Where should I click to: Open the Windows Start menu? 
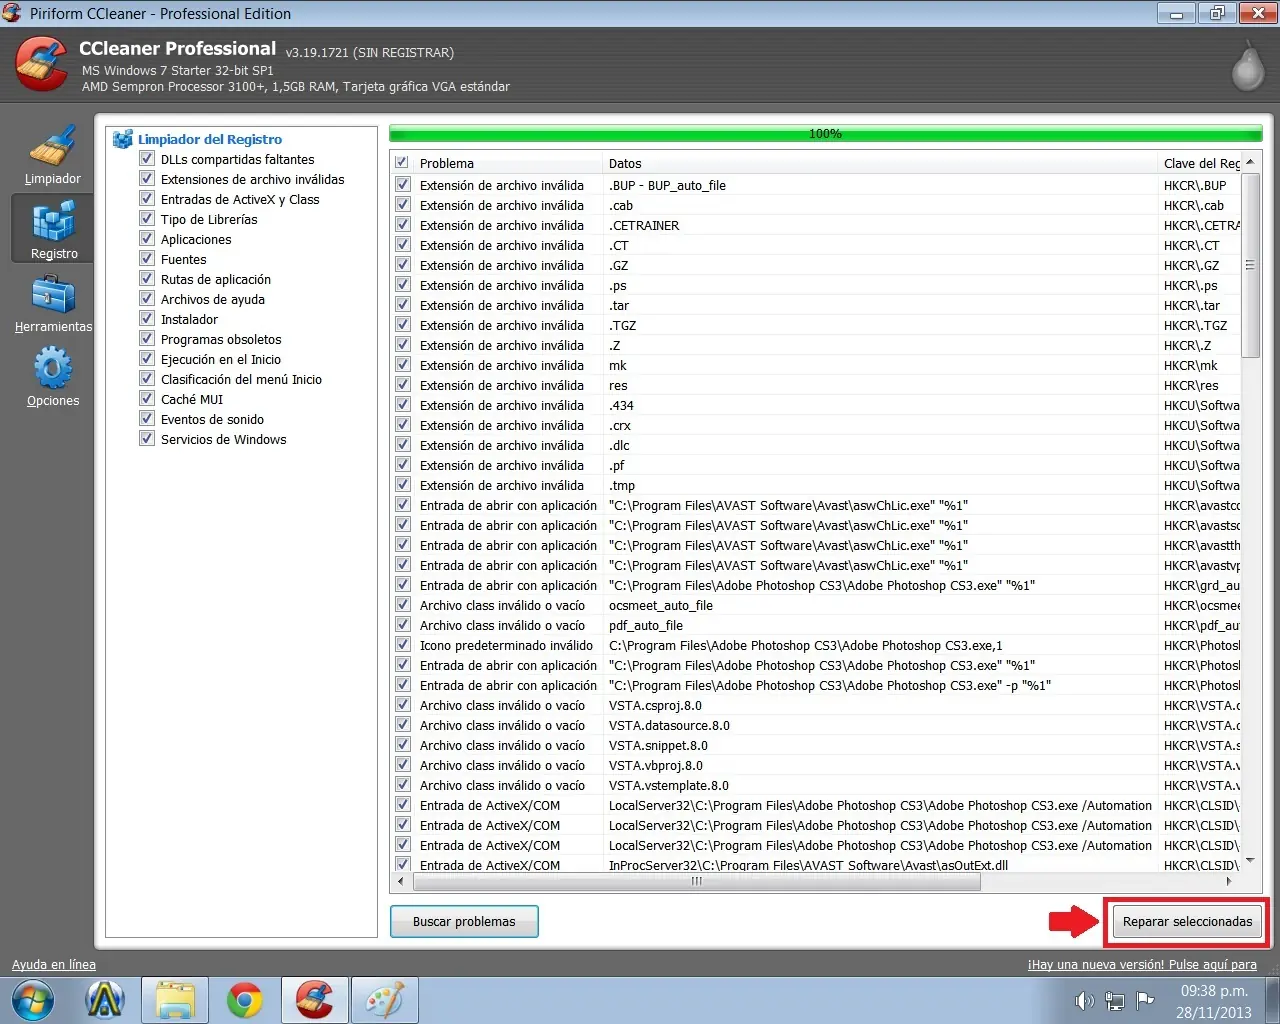[x=33, y=1000]
